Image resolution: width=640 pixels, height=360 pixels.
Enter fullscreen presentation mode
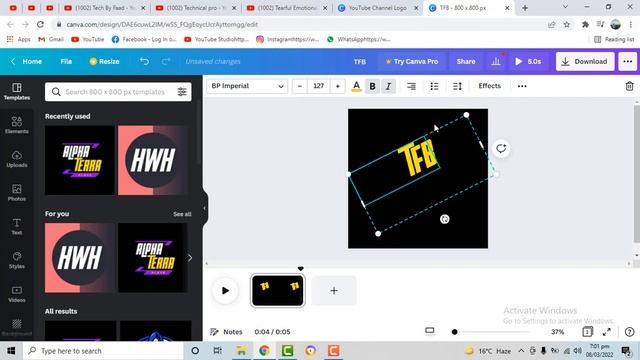click(x=607, y=332)
